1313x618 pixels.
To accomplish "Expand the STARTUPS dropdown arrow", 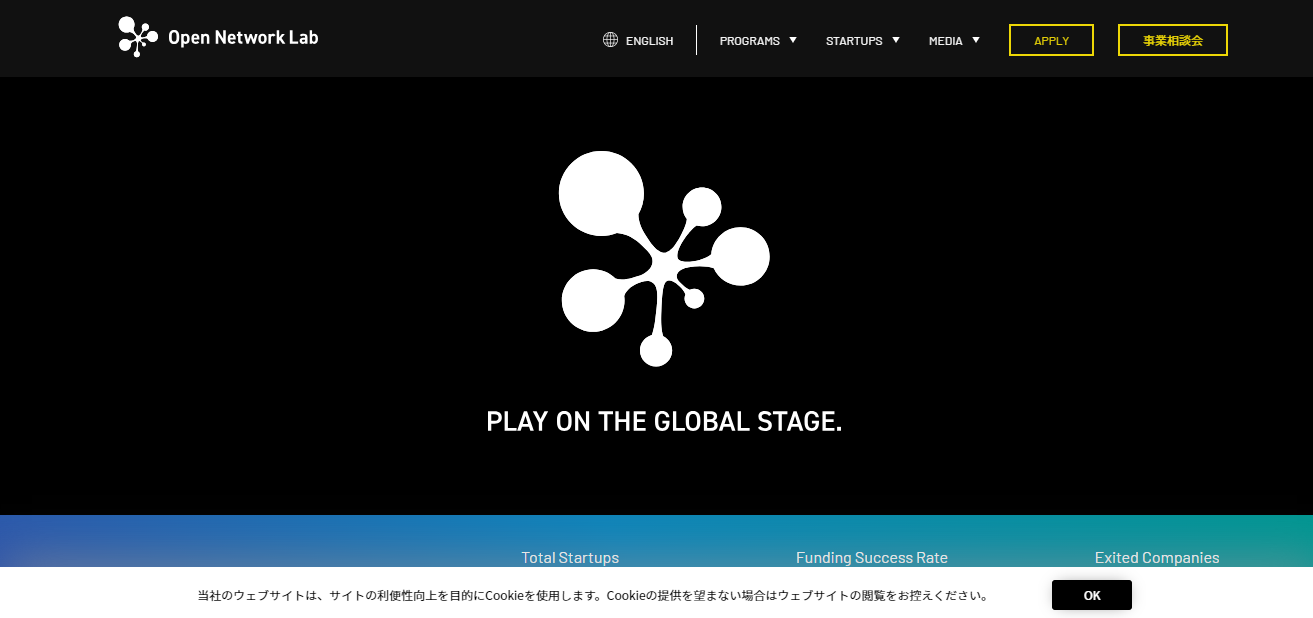I will coord(896,40).
